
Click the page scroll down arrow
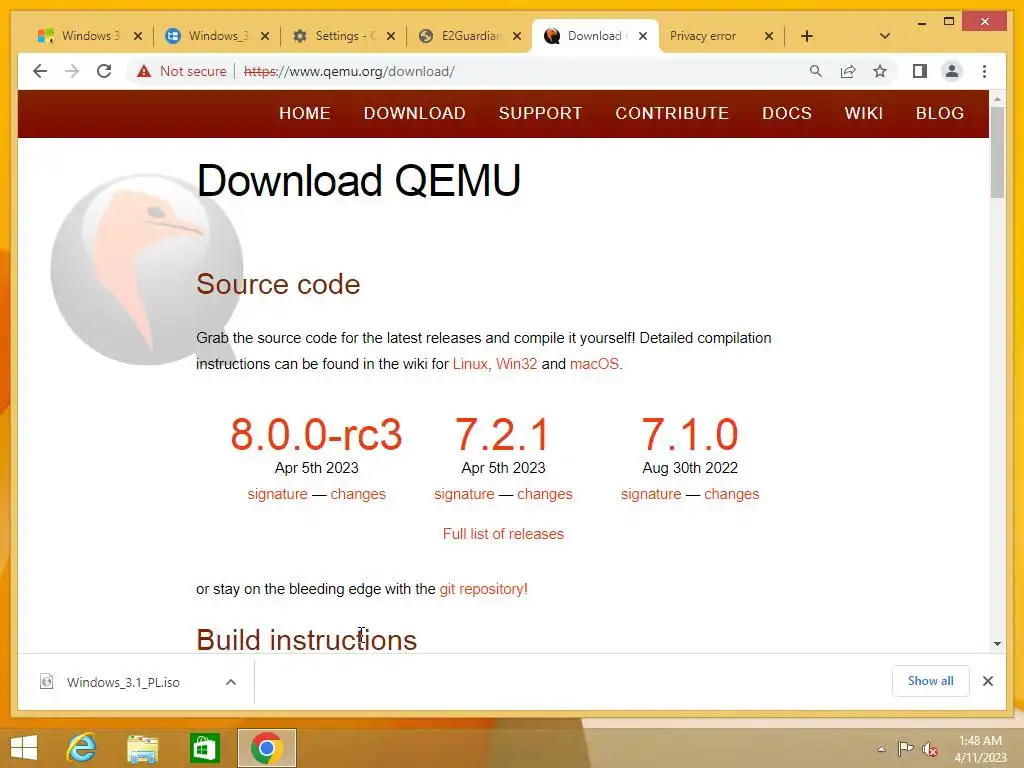point(997,644)
